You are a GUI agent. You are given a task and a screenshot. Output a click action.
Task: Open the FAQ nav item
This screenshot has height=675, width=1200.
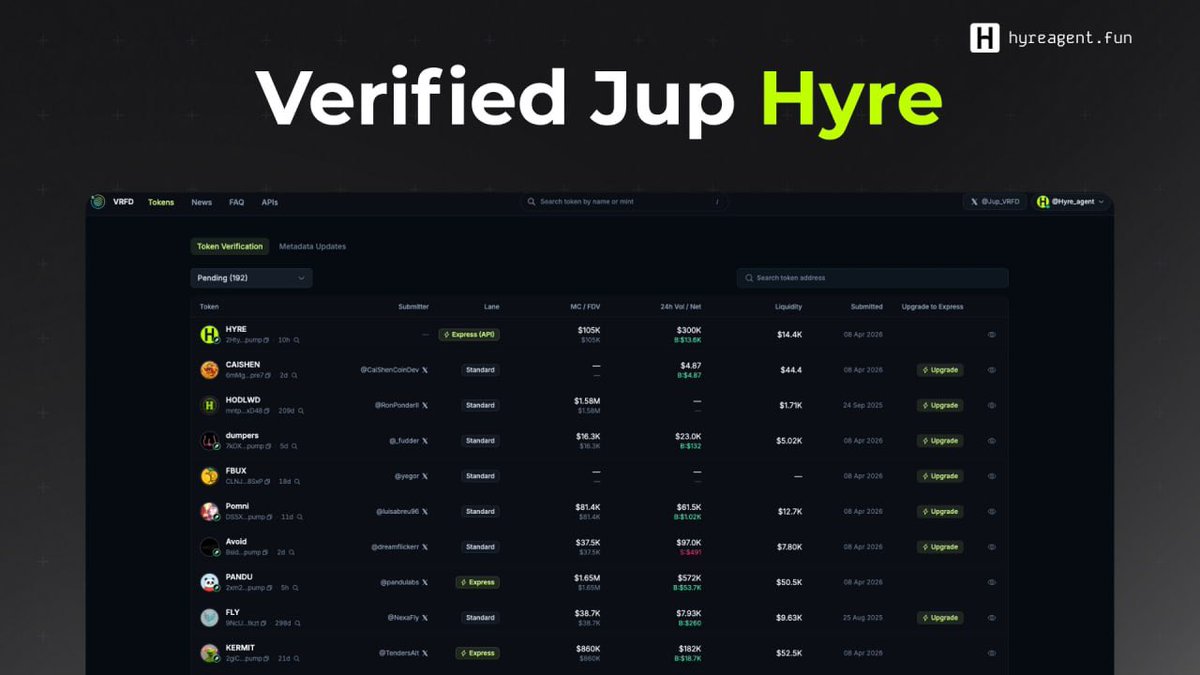[x=236, y=202]
